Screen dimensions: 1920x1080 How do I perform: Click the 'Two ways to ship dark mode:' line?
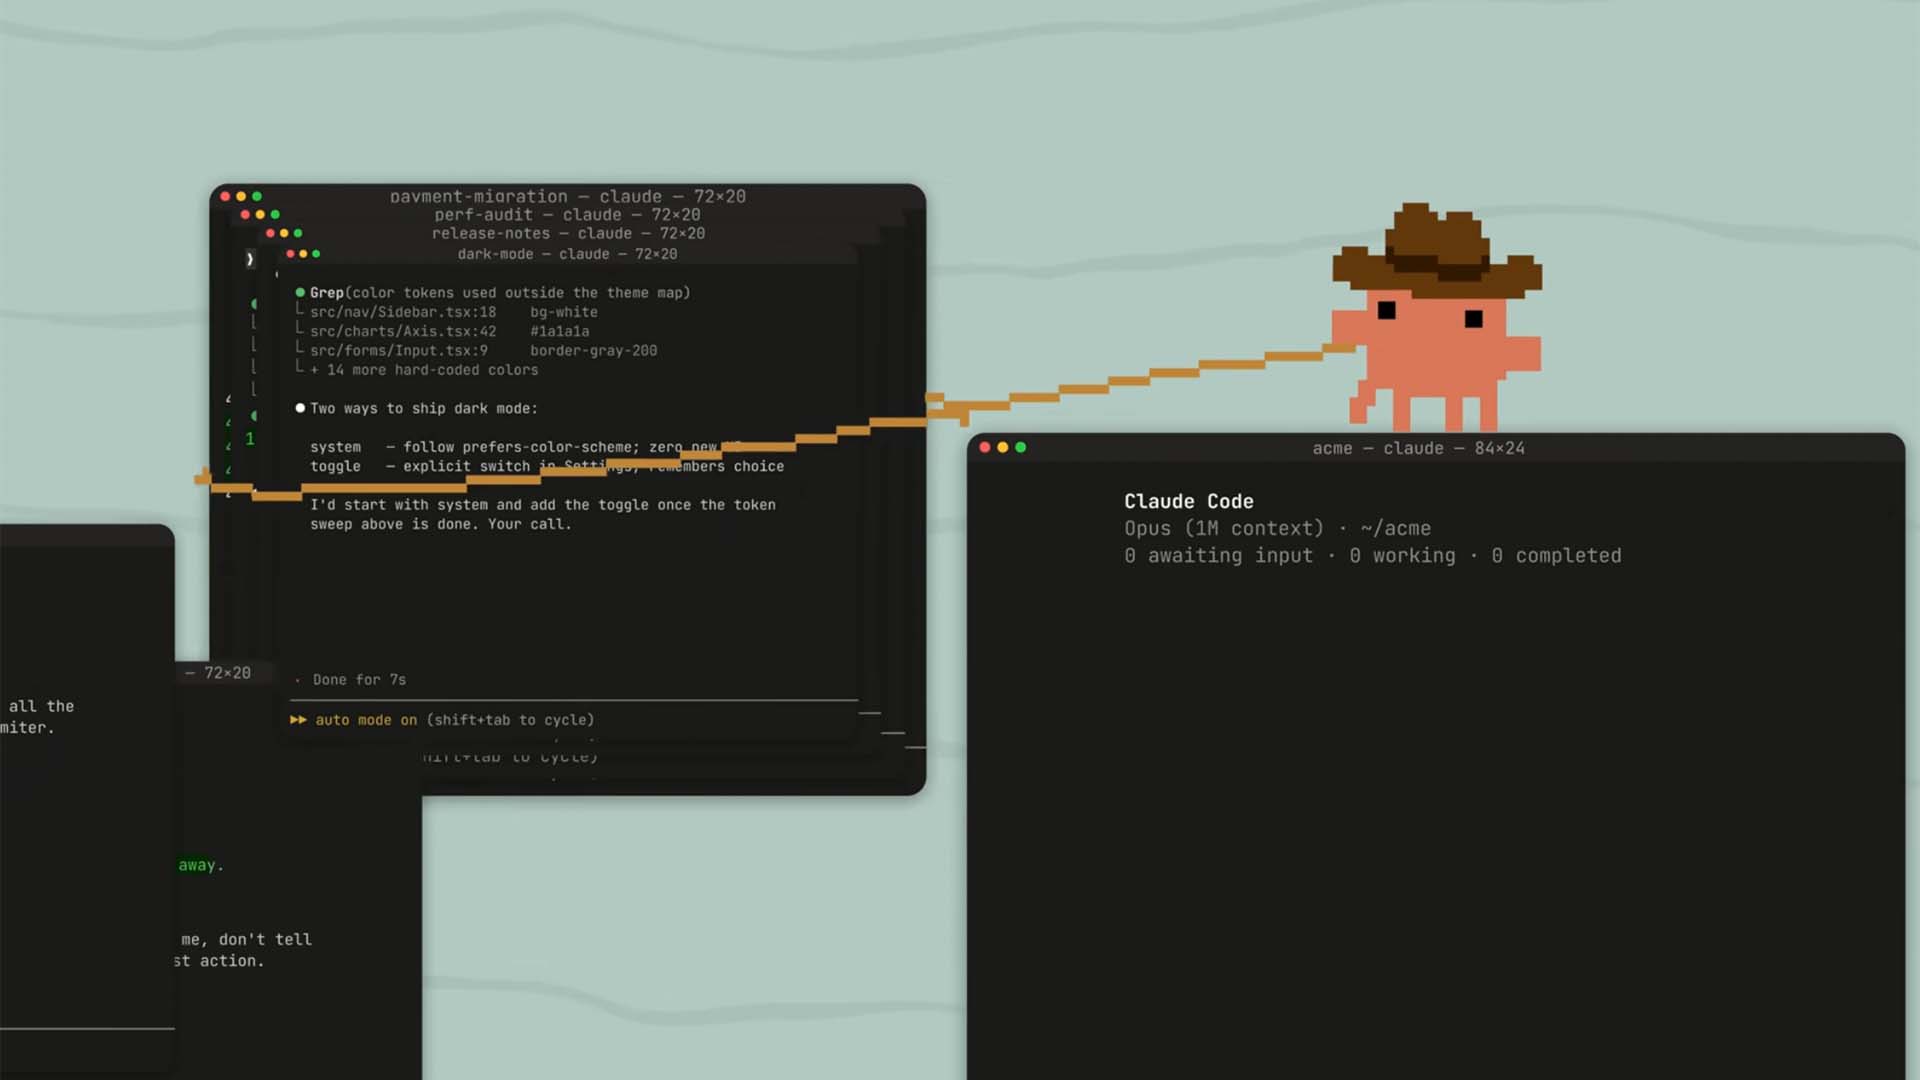point(424,409)
